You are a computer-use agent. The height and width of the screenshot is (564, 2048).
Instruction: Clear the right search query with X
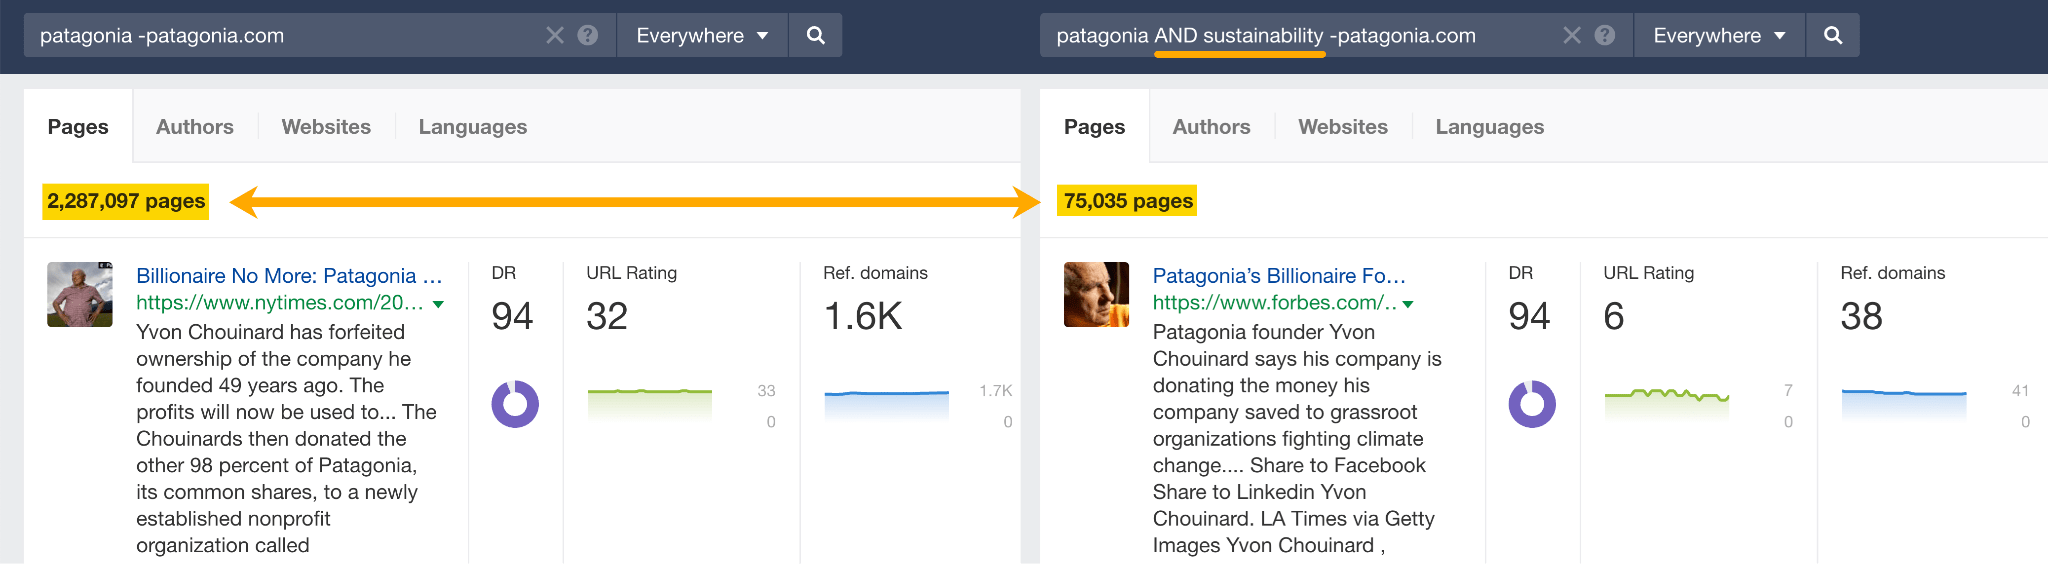tap(1572, 36)
